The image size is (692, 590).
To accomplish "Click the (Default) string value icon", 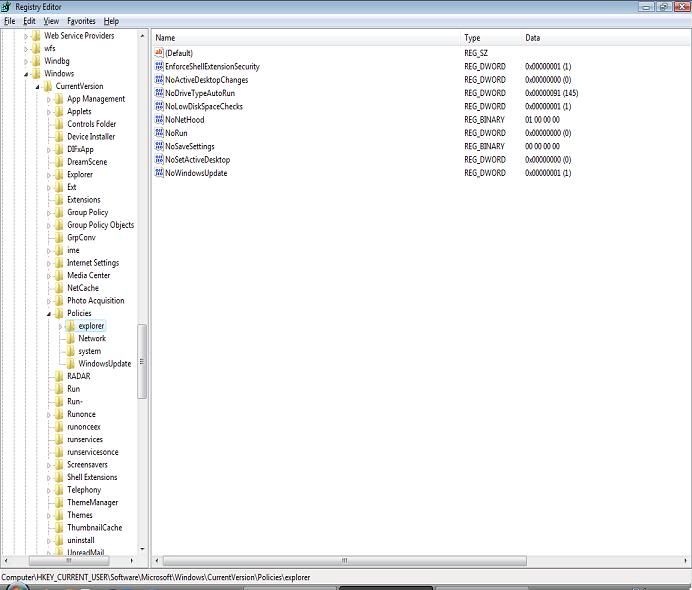I will [x=159, y=53].
